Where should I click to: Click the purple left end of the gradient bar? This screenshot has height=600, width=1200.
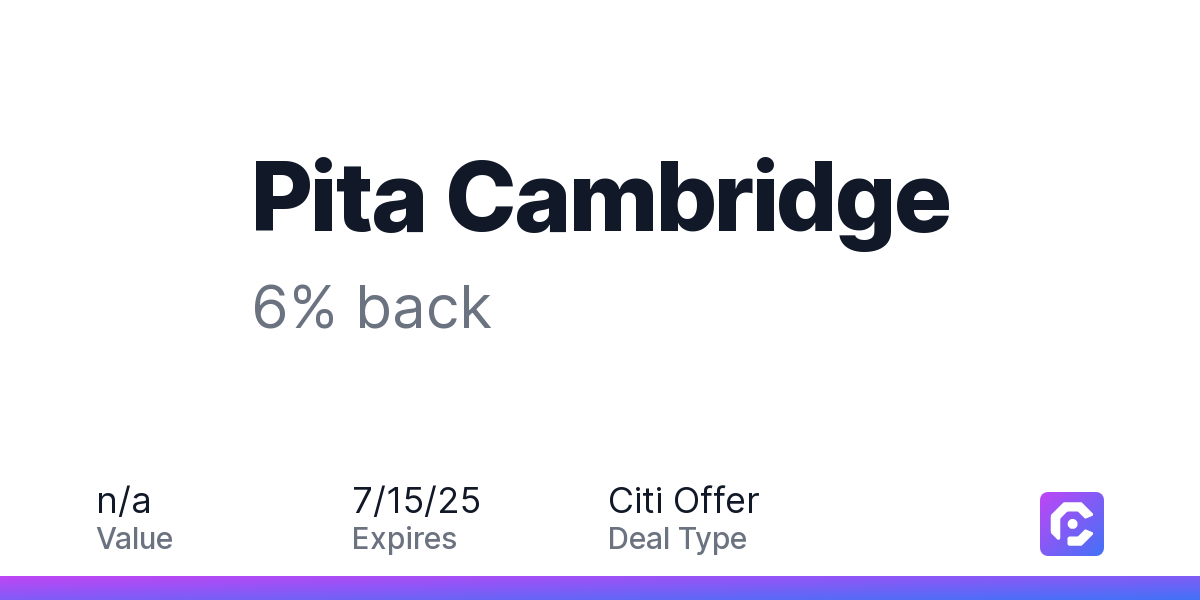click(30, 588)
